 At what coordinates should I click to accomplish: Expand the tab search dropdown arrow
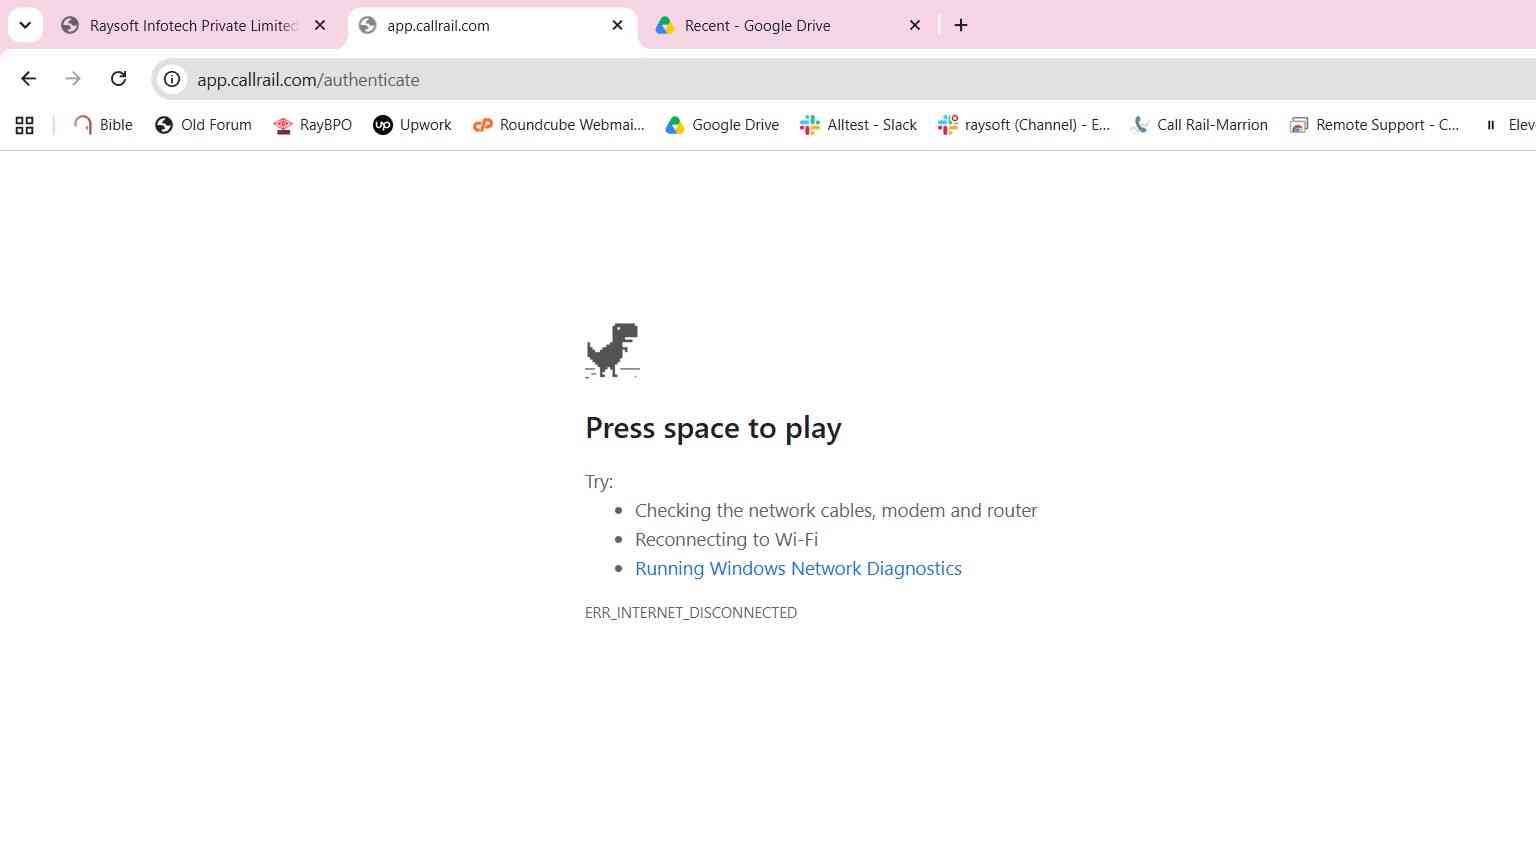click(x=25, y=25)
